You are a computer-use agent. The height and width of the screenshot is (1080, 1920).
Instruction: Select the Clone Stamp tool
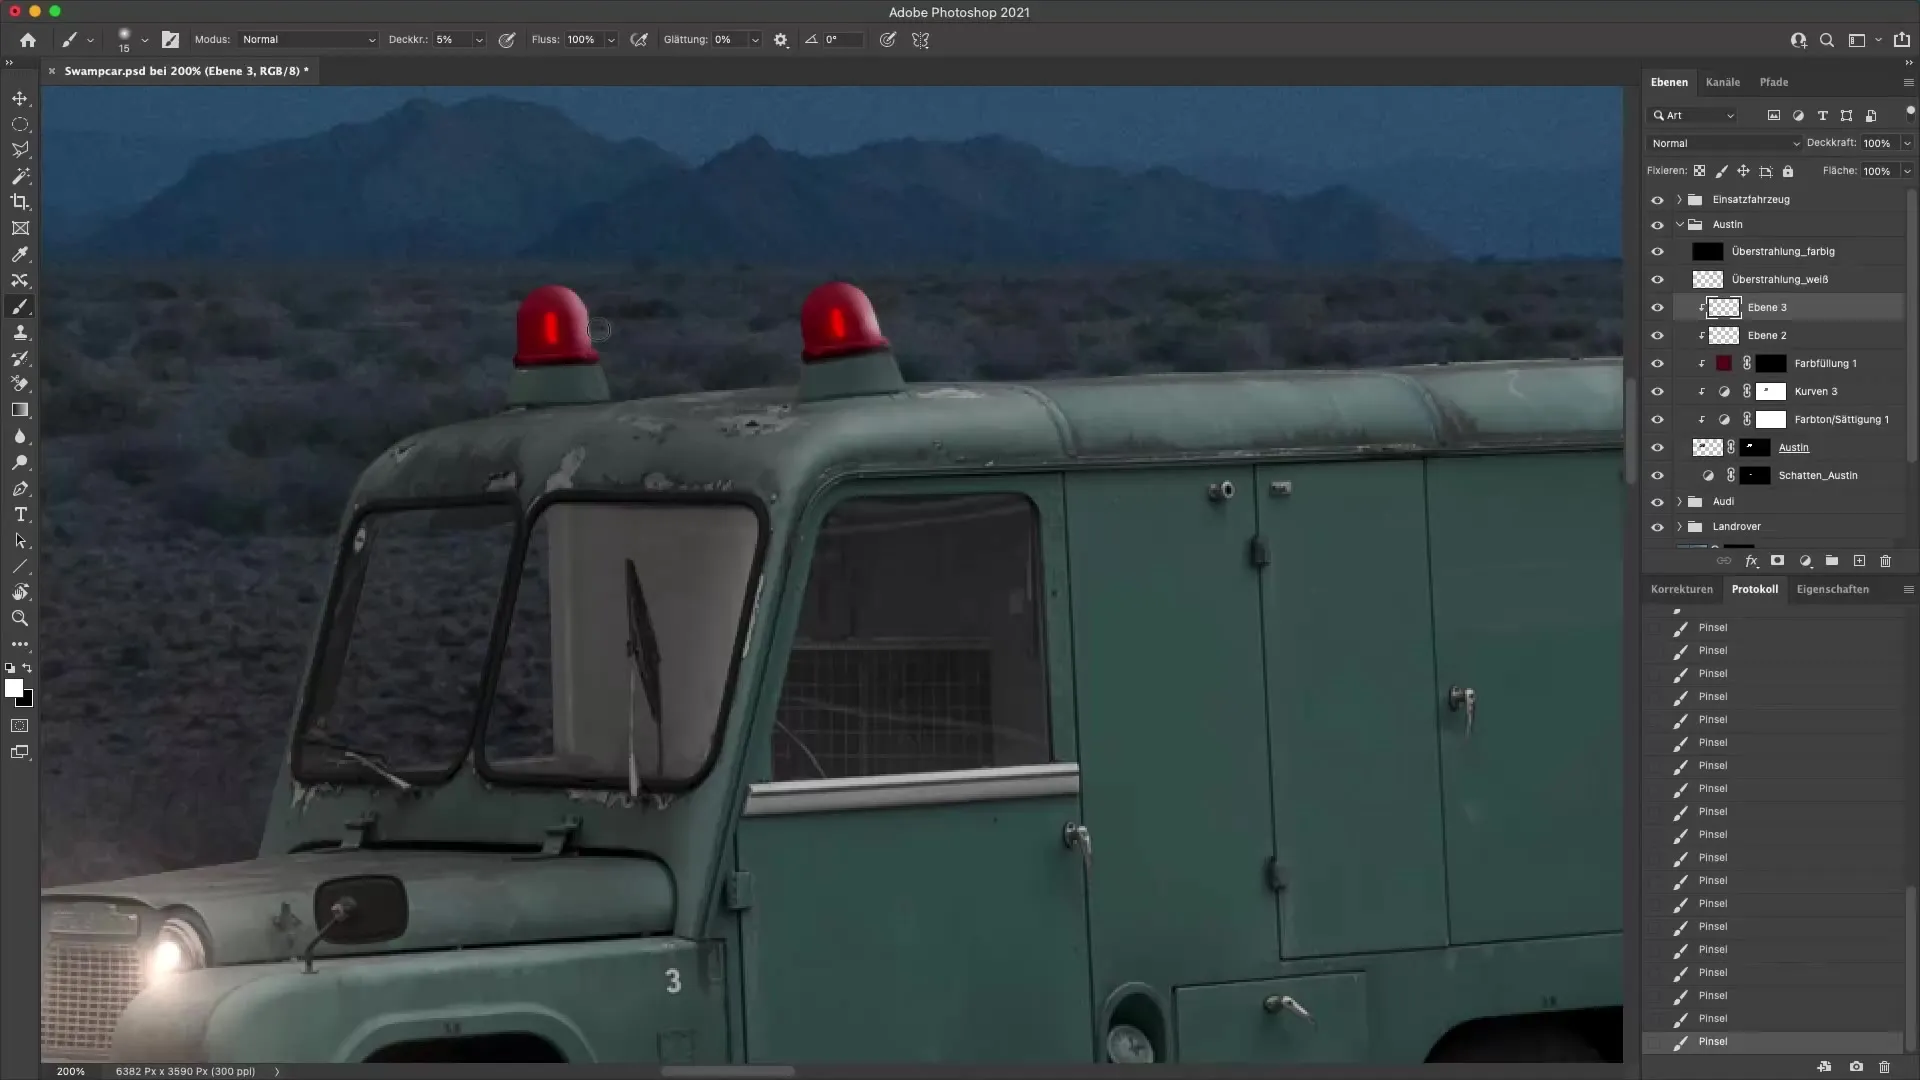pos(20,333)
